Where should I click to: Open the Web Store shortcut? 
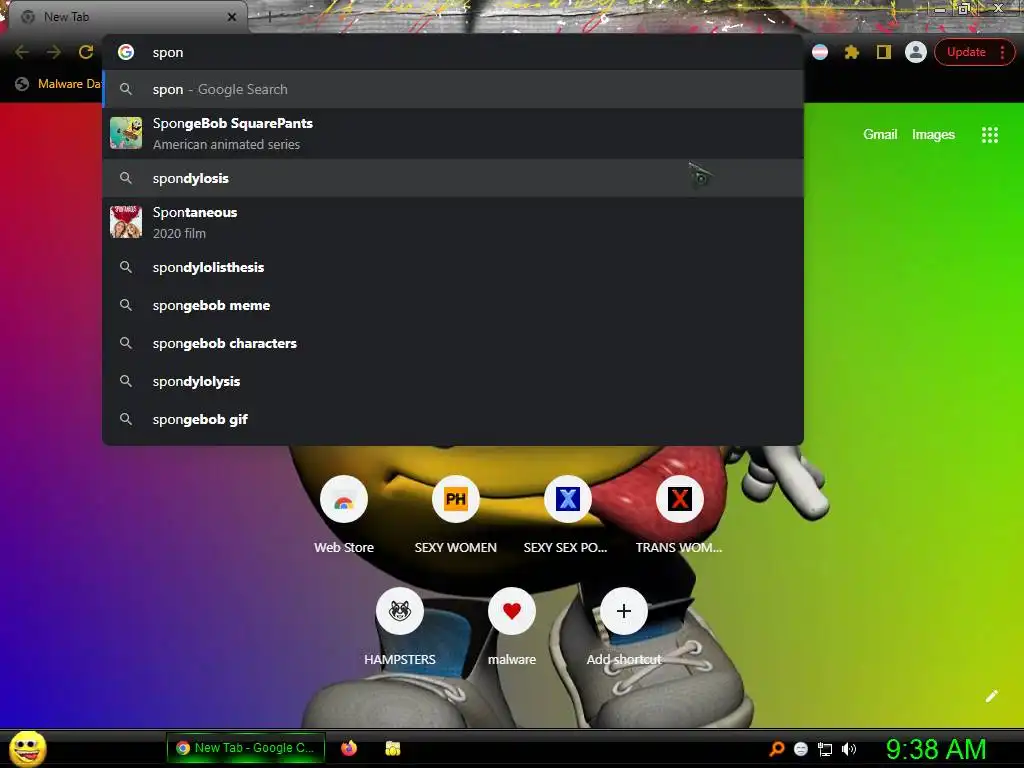click(344, 499)
